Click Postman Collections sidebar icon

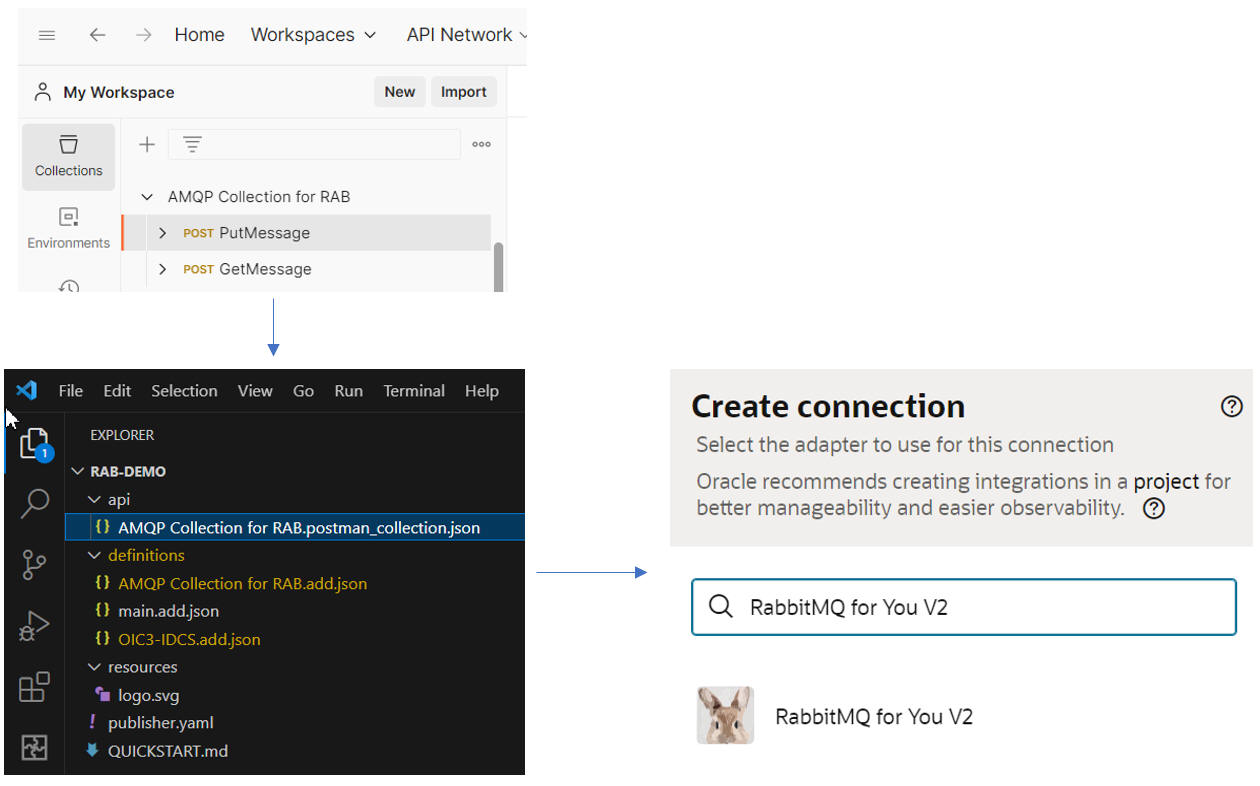[68, 156]
